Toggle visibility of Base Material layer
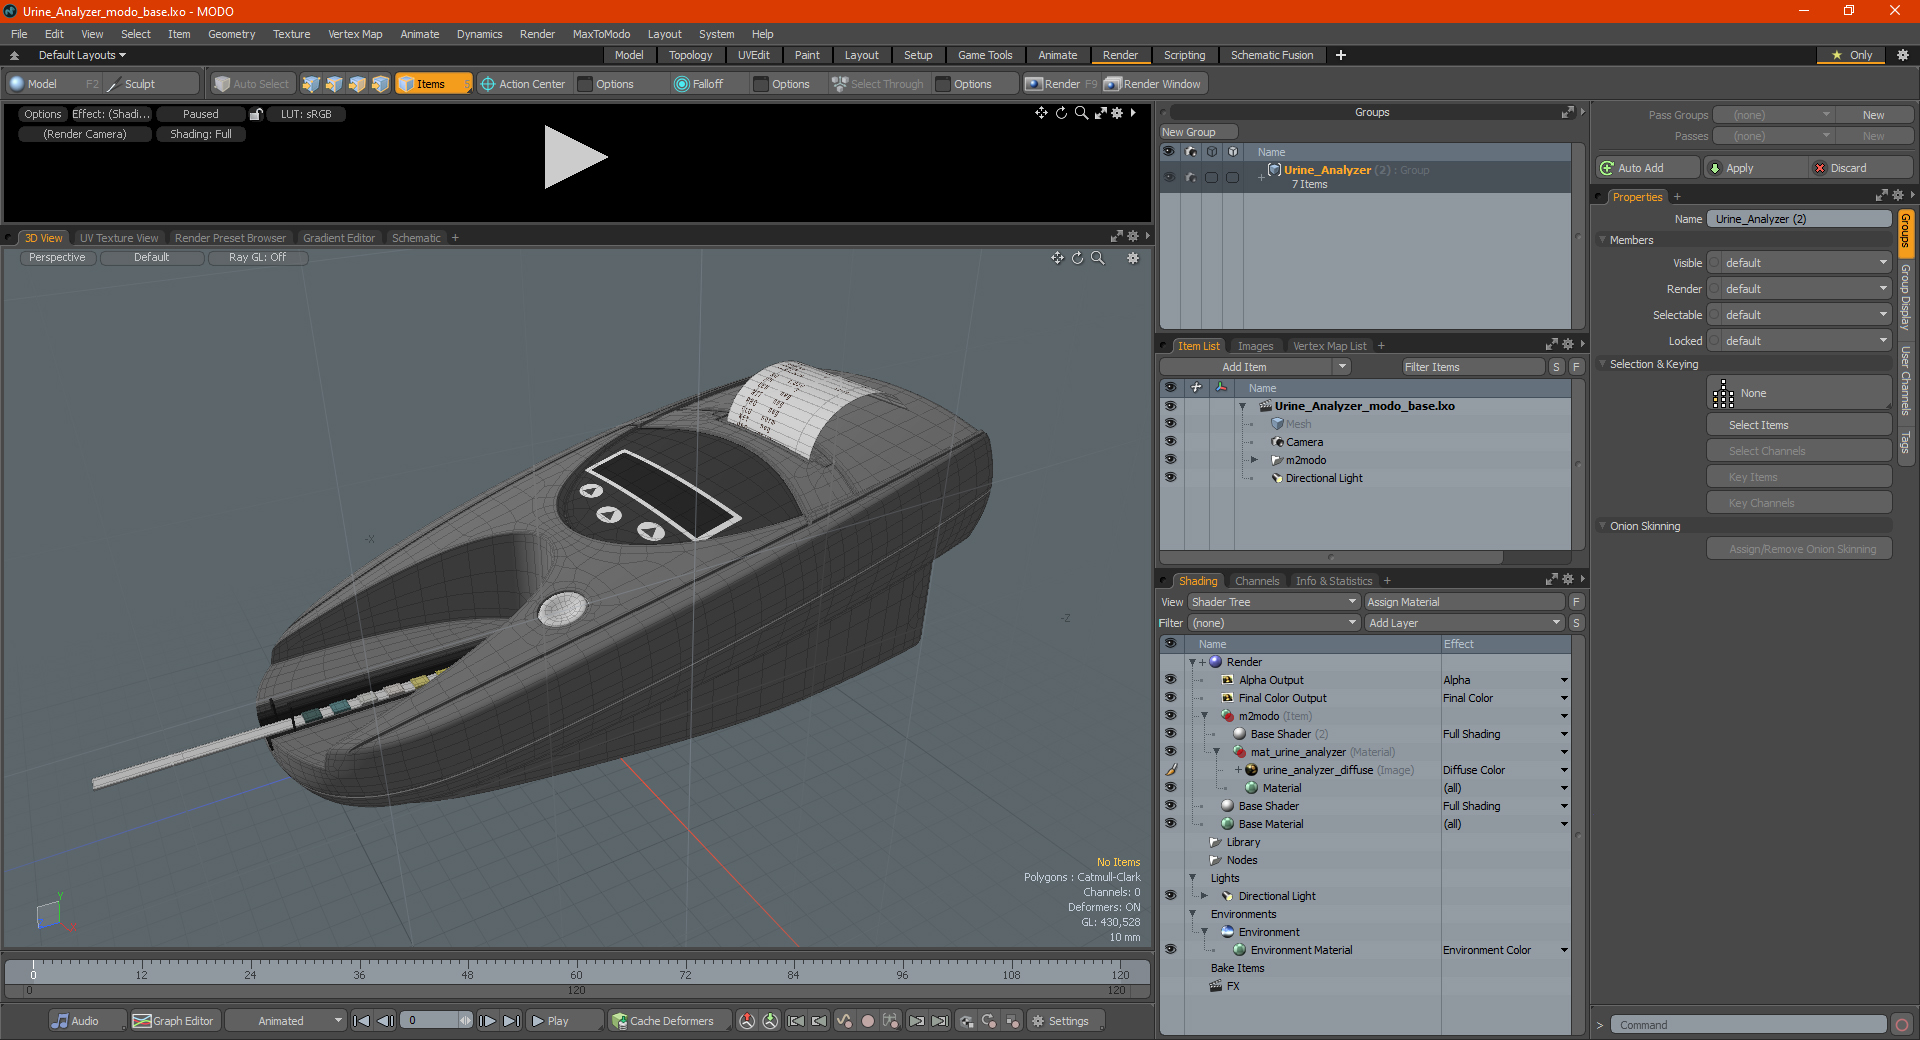 coord(1170,824)
